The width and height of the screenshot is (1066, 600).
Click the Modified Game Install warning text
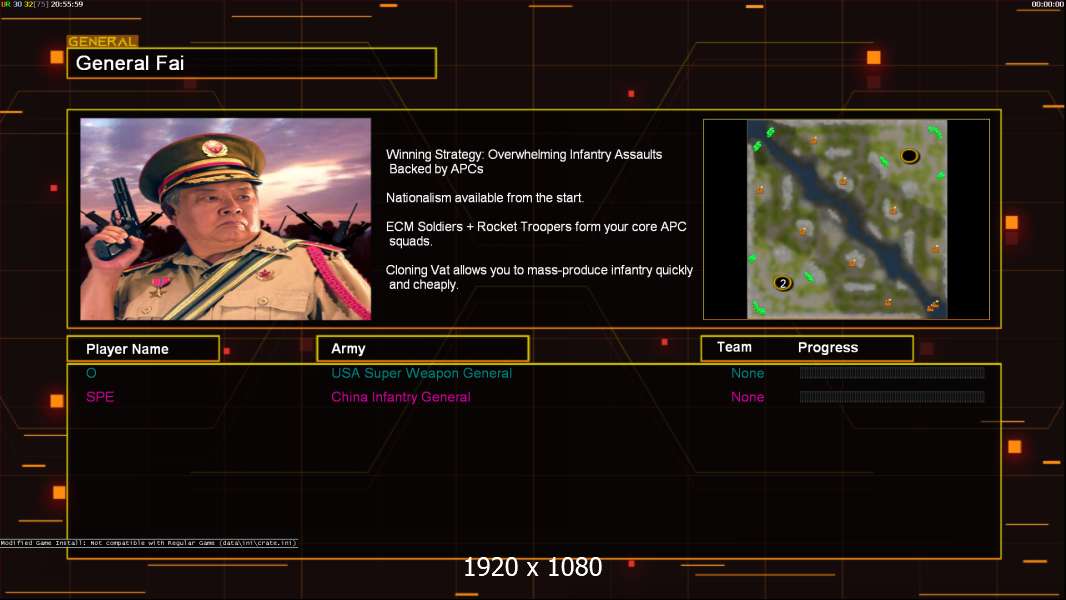point(149,543)
